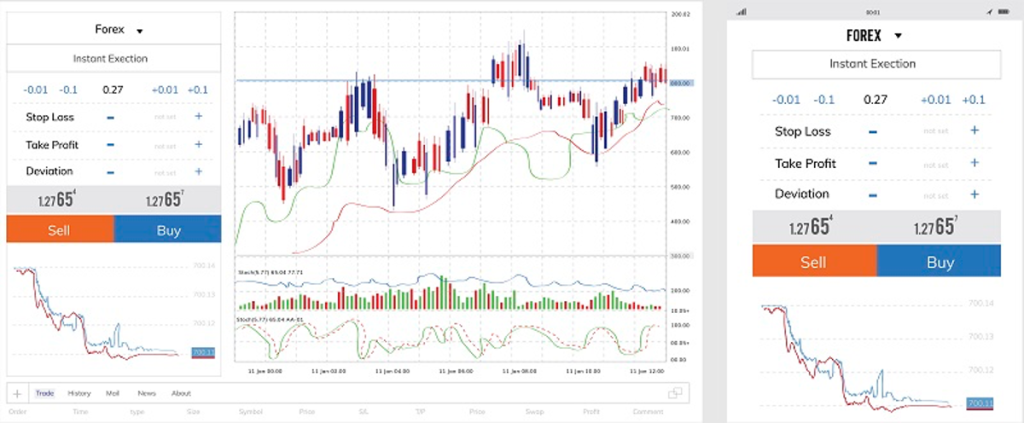Click sell price 1.2765 above mobile Sell
Screen dimensions: 1024x423
pyautogui.click(x=812, y=227)
